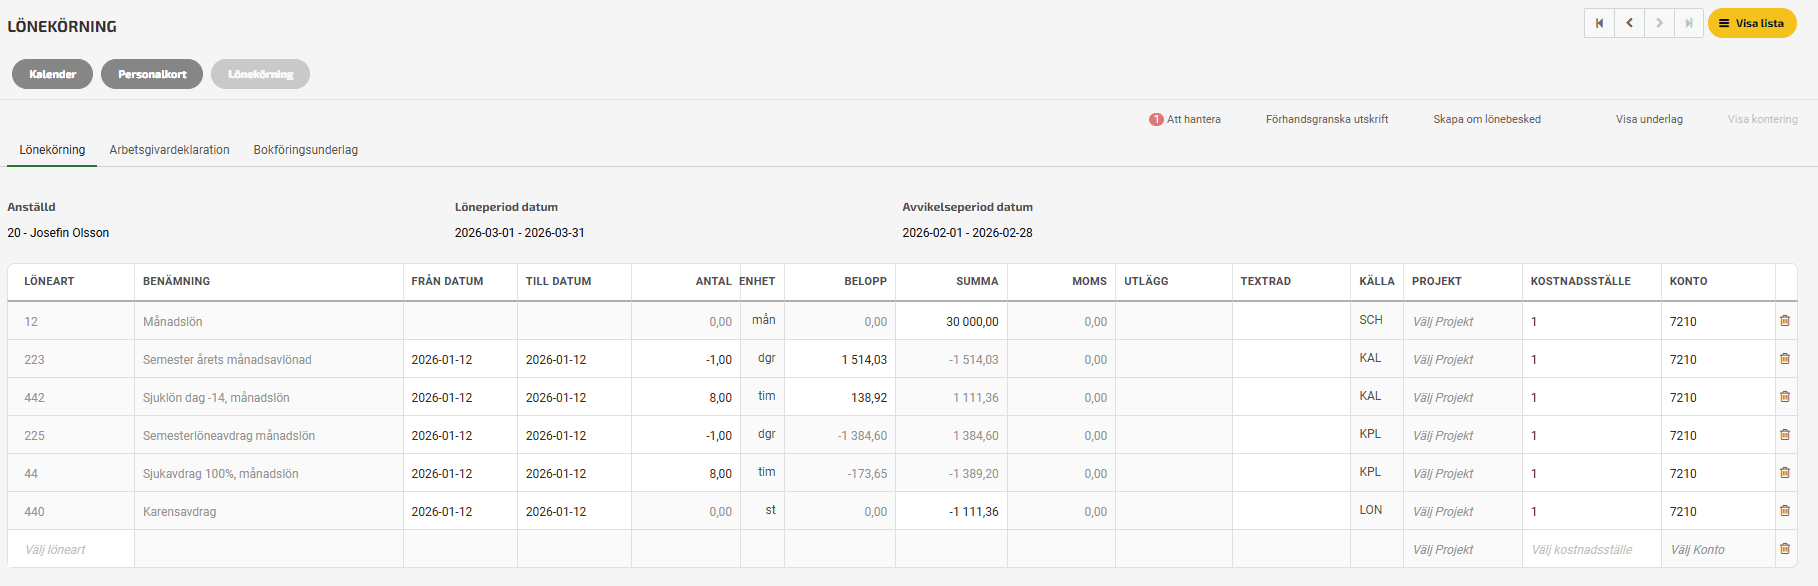1818x586 pixels.
Task: Edit the Belopp field for Sjuklön row
Action: 840,398
